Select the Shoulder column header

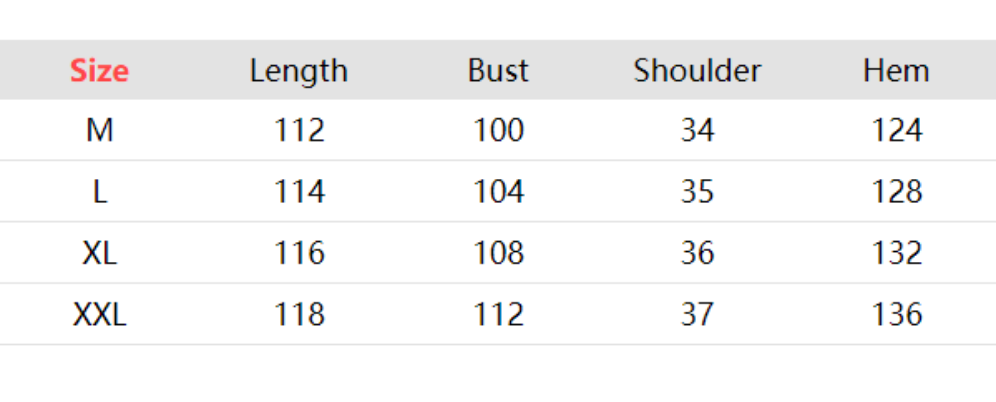point(697,71)
